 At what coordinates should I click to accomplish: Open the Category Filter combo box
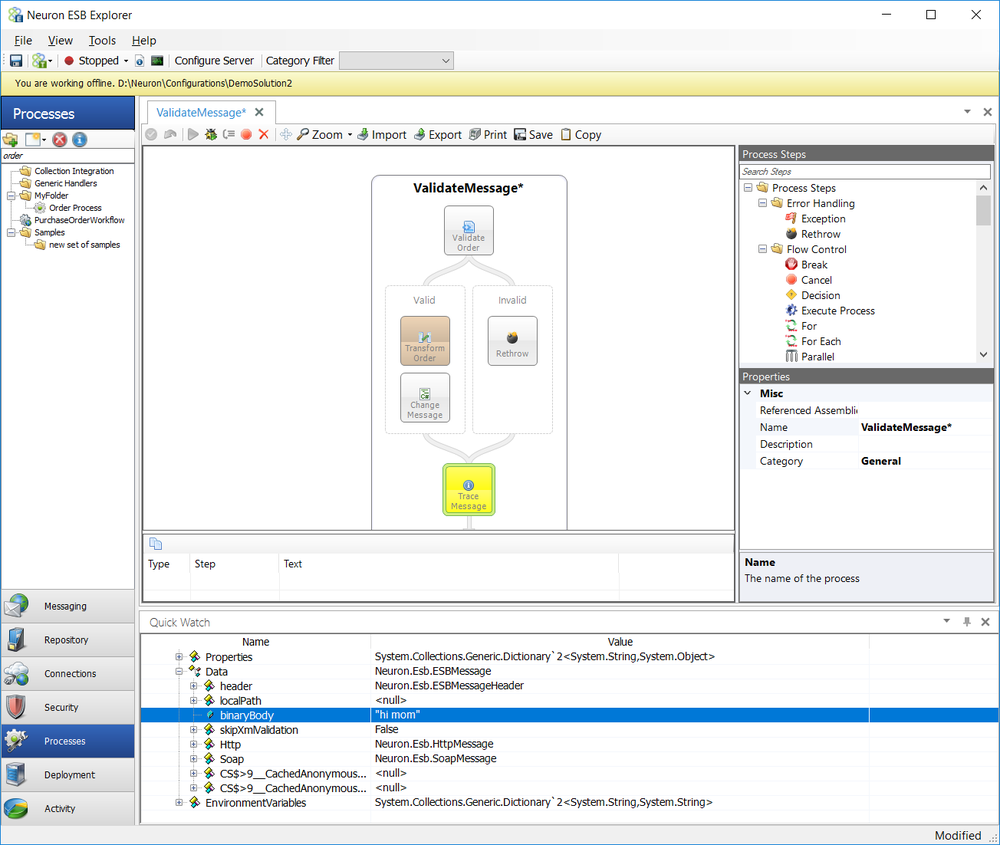point(396,61)
